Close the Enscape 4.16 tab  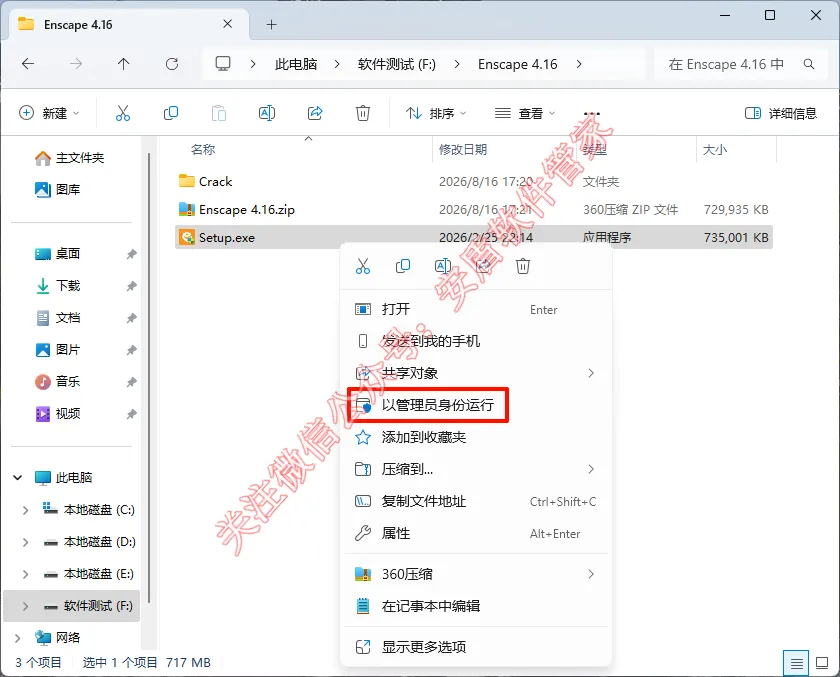pos(228,24)
